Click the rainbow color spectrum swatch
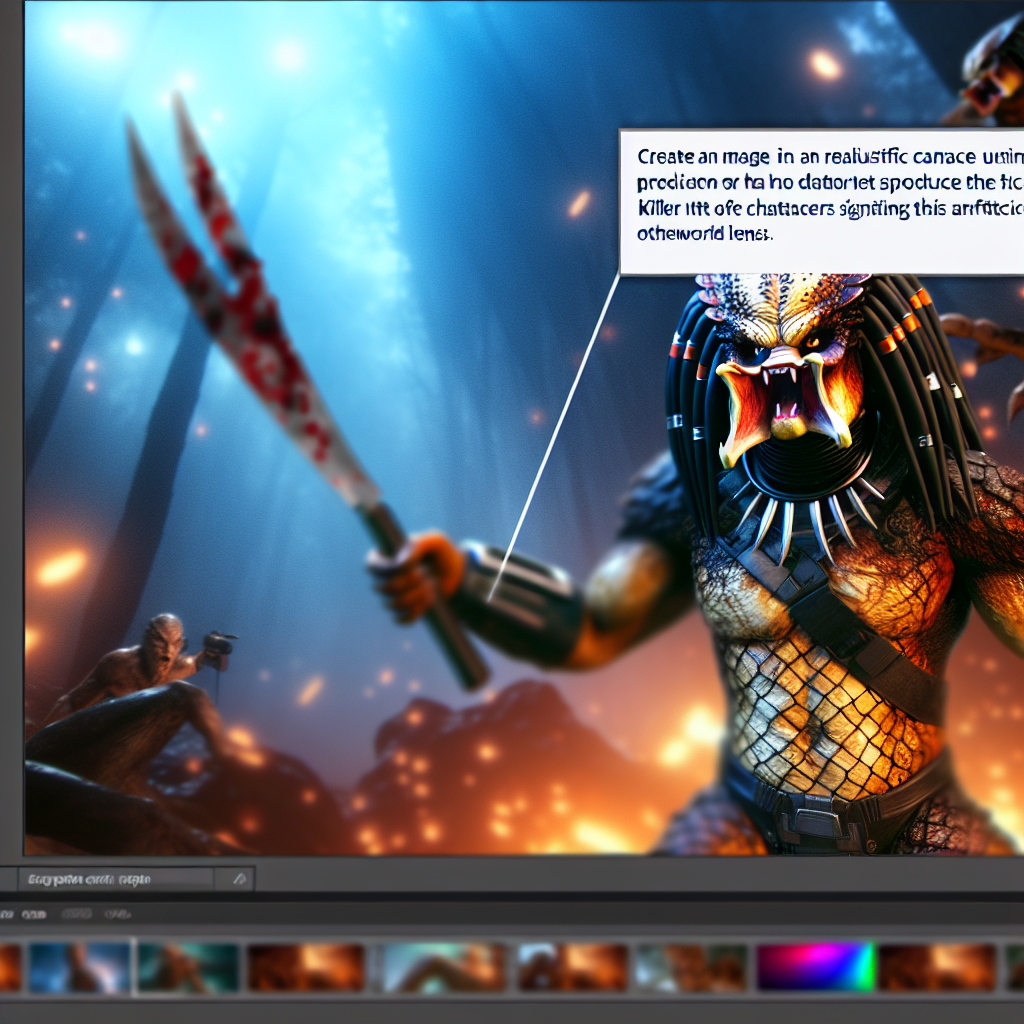The image size is (1024, 1024). (x=815, y=967)
